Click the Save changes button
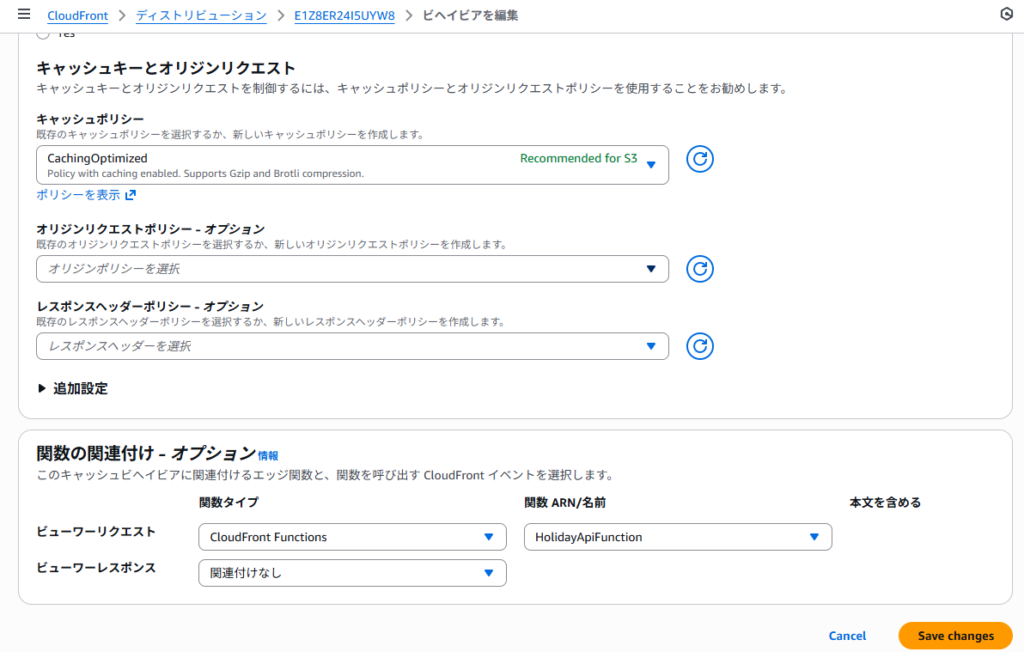Screen dimensions: 1024x652 click(955, 636)
